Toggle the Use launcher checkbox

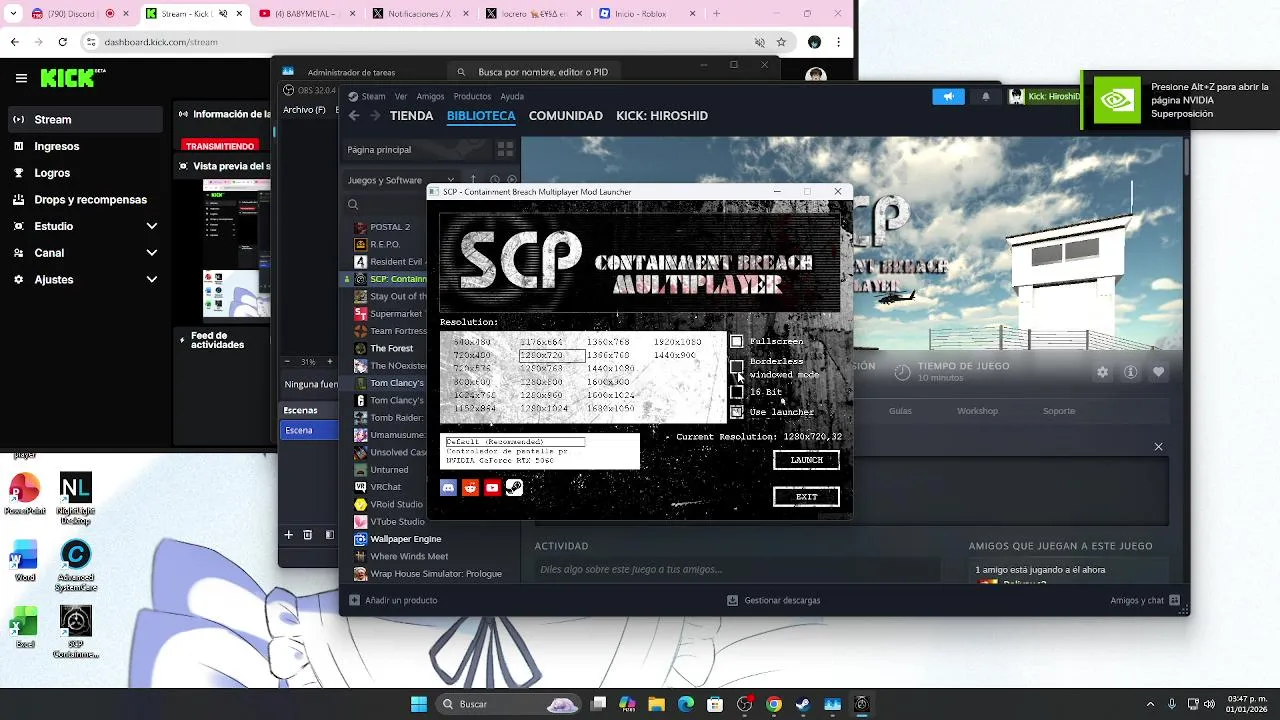(x=737, y=412)
